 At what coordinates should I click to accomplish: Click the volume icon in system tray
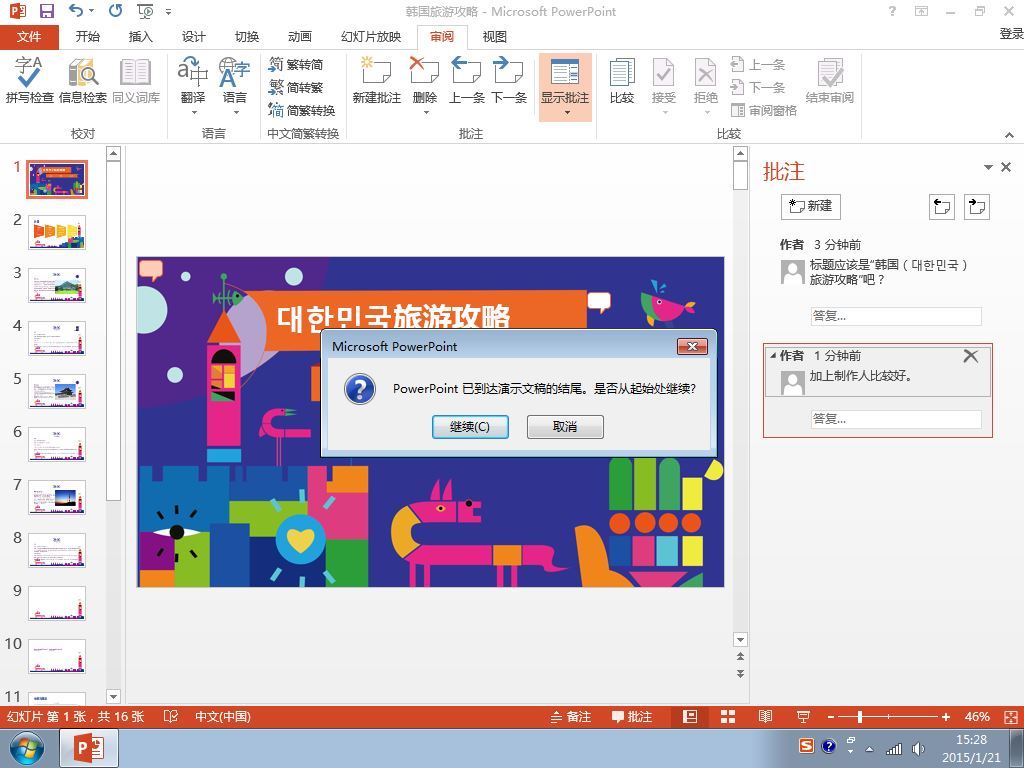[x=918, y=748]
